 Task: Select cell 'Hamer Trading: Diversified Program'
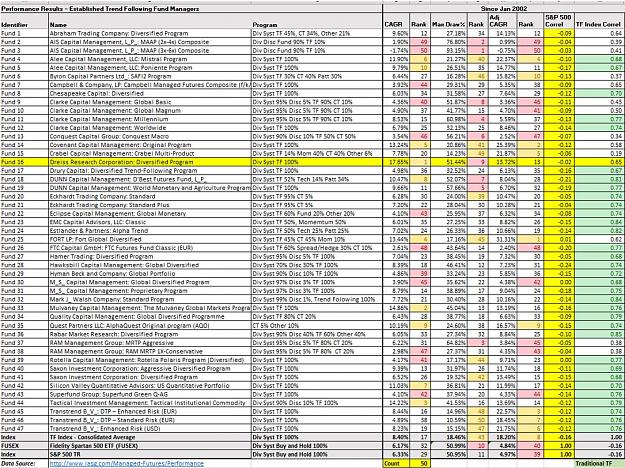coord(150,257)
